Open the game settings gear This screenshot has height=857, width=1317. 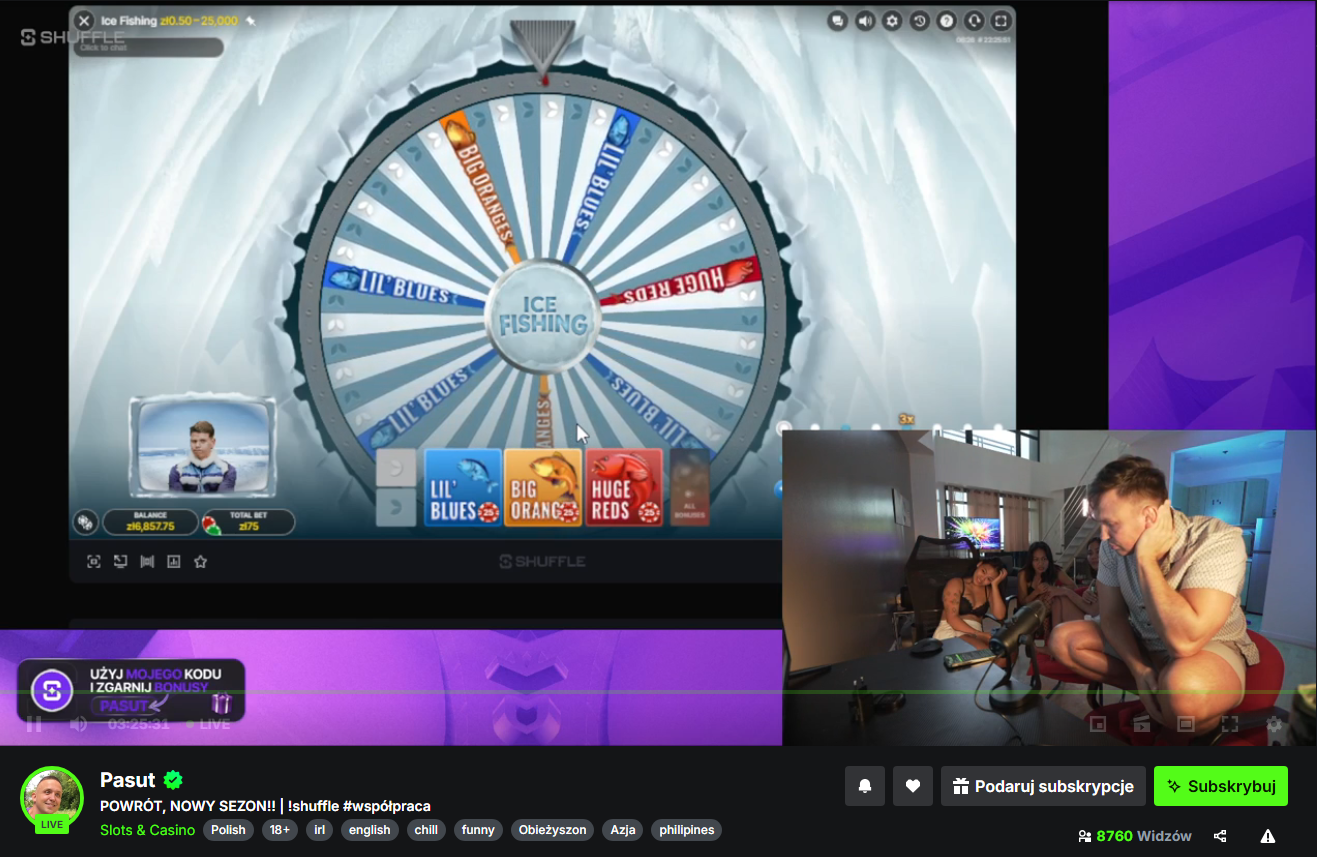pos(892,20)
